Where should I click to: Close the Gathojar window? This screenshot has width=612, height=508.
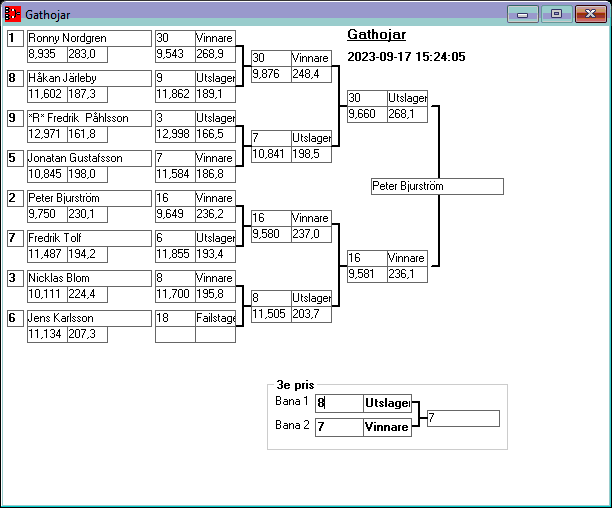point(588,14)
